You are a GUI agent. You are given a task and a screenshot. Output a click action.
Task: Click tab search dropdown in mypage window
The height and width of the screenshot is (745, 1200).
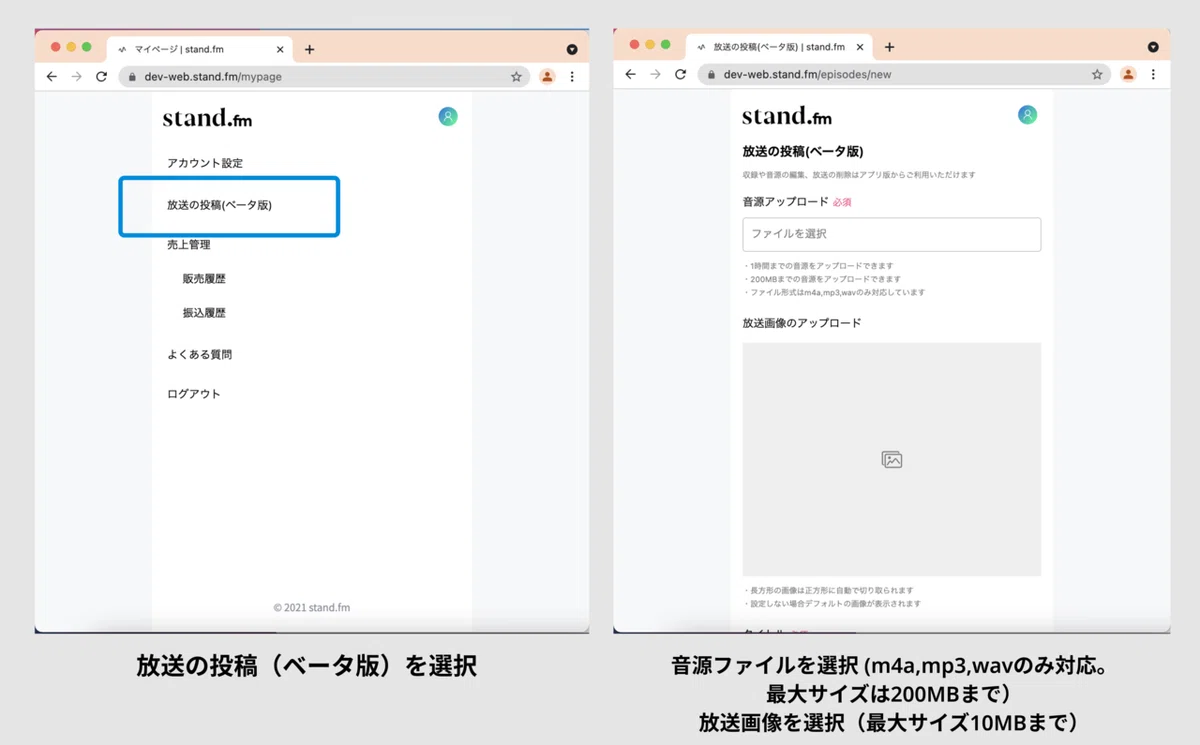tap(572, 49)
